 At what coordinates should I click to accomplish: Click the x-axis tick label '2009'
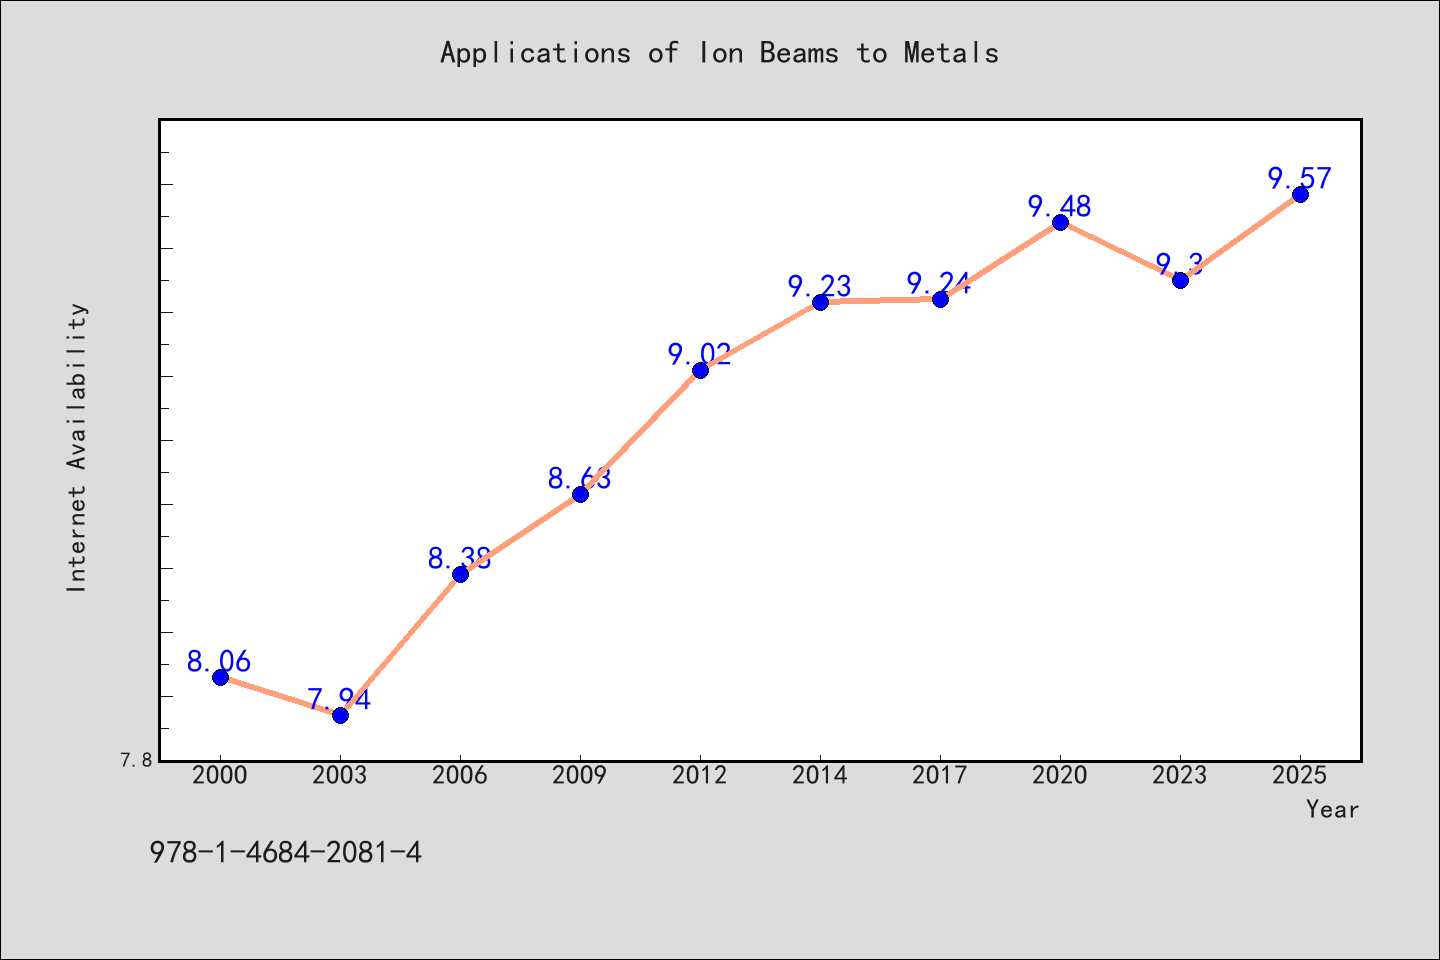pos(580,775)
